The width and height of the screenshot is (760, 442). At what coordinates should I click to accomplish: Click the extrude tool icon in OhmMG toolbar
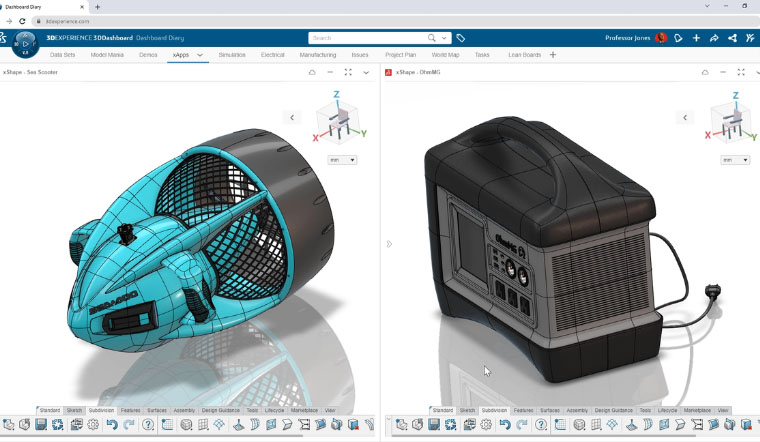coord(631,425)
